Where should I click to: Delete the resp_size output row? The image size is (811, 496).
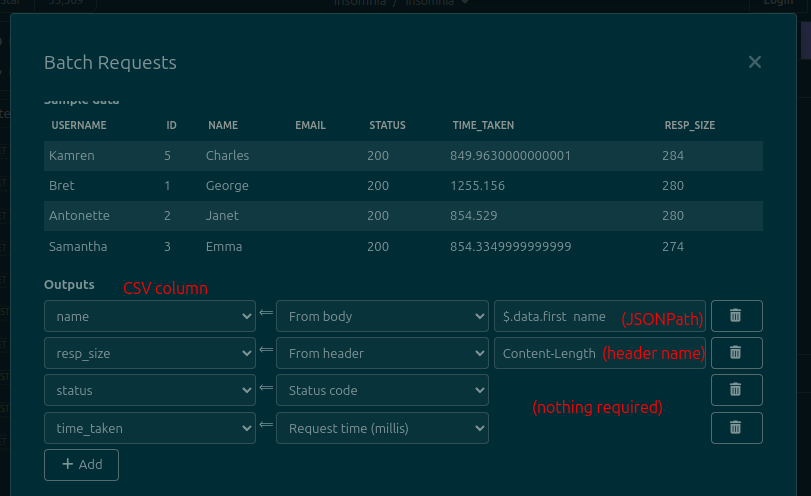point(737,353)
